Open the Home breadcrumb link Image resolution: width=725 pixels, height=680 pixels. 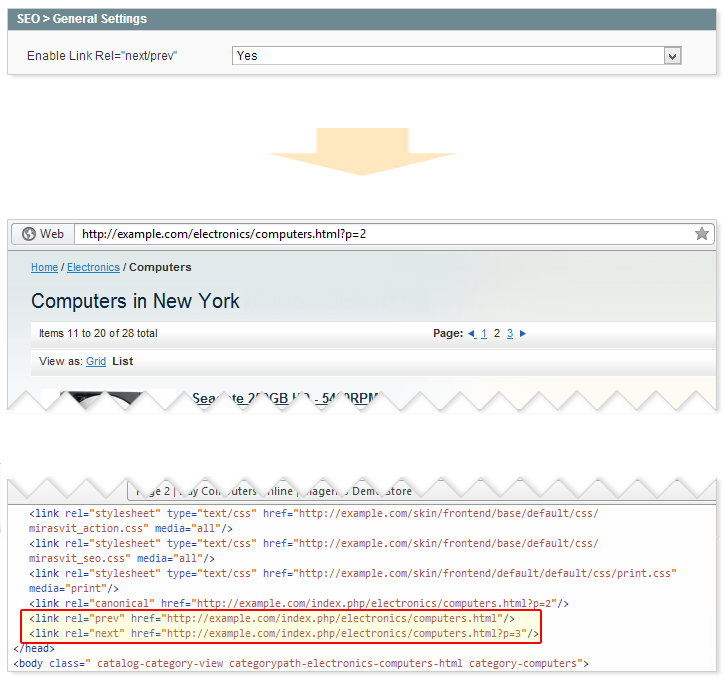point(44,268)
